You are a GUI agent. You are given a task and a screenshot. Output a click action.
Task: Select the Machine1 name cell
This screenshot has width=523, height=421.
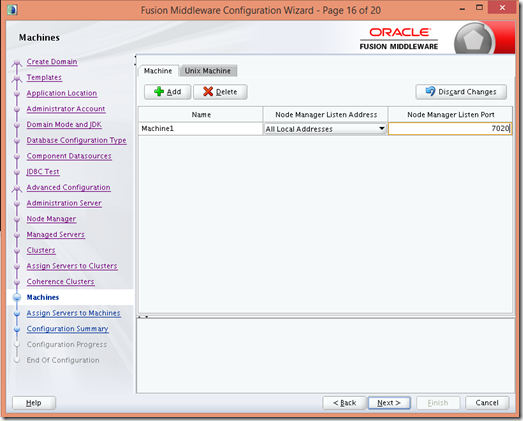pyautogui.click(x=201, y=128)
